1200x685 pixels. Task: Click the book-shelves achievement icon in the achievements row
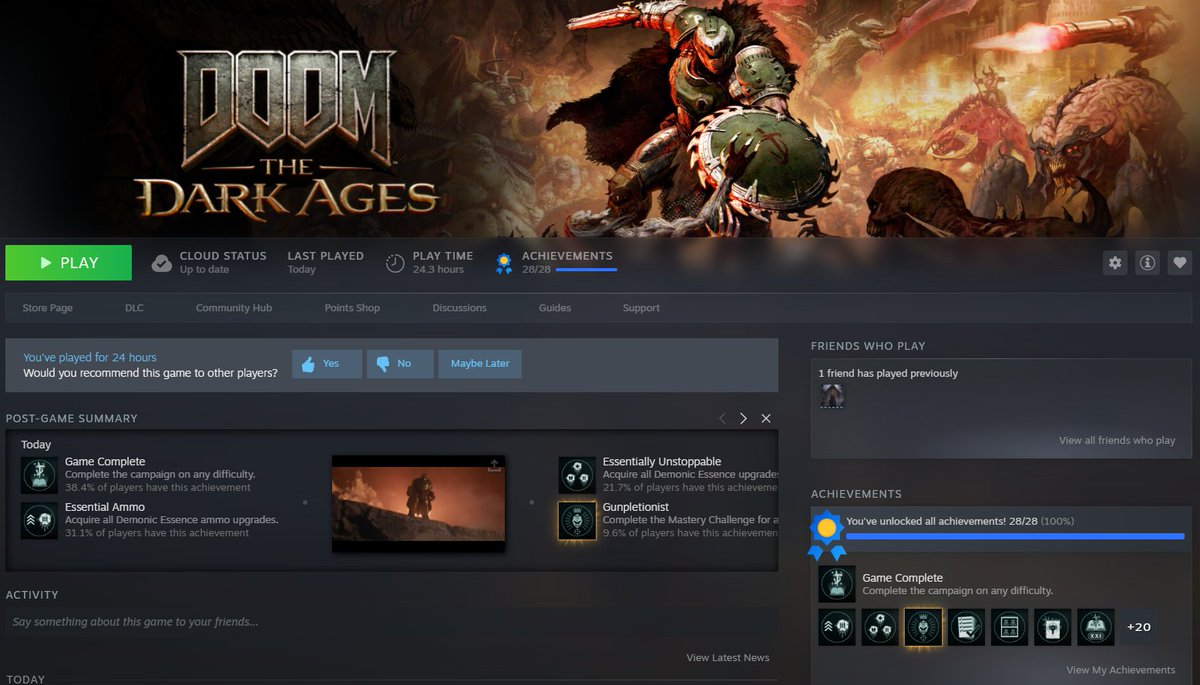click(x=1009, y=627)
